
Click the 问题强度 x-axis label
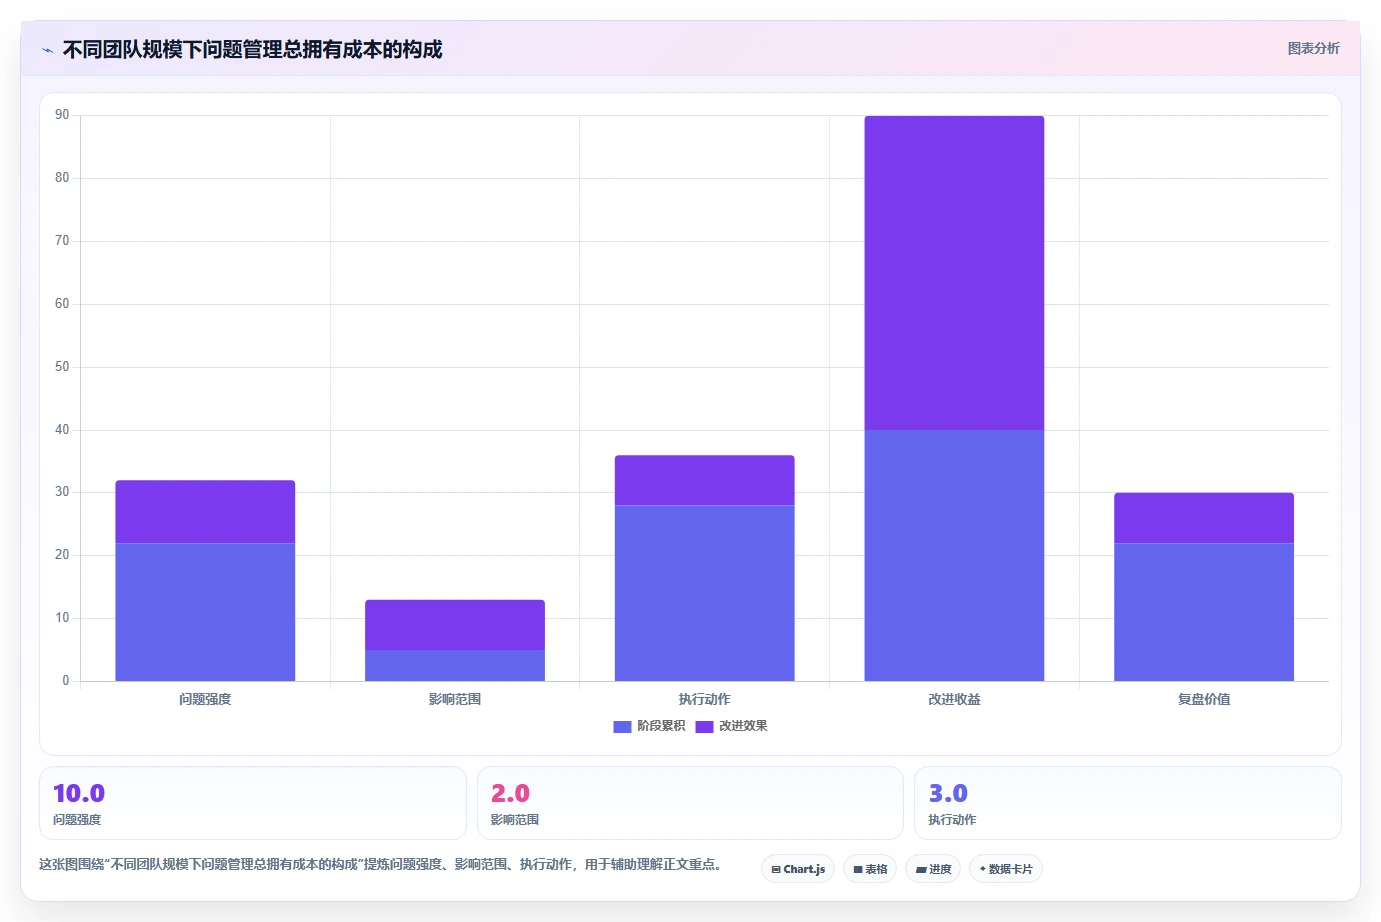pos(205,699)
